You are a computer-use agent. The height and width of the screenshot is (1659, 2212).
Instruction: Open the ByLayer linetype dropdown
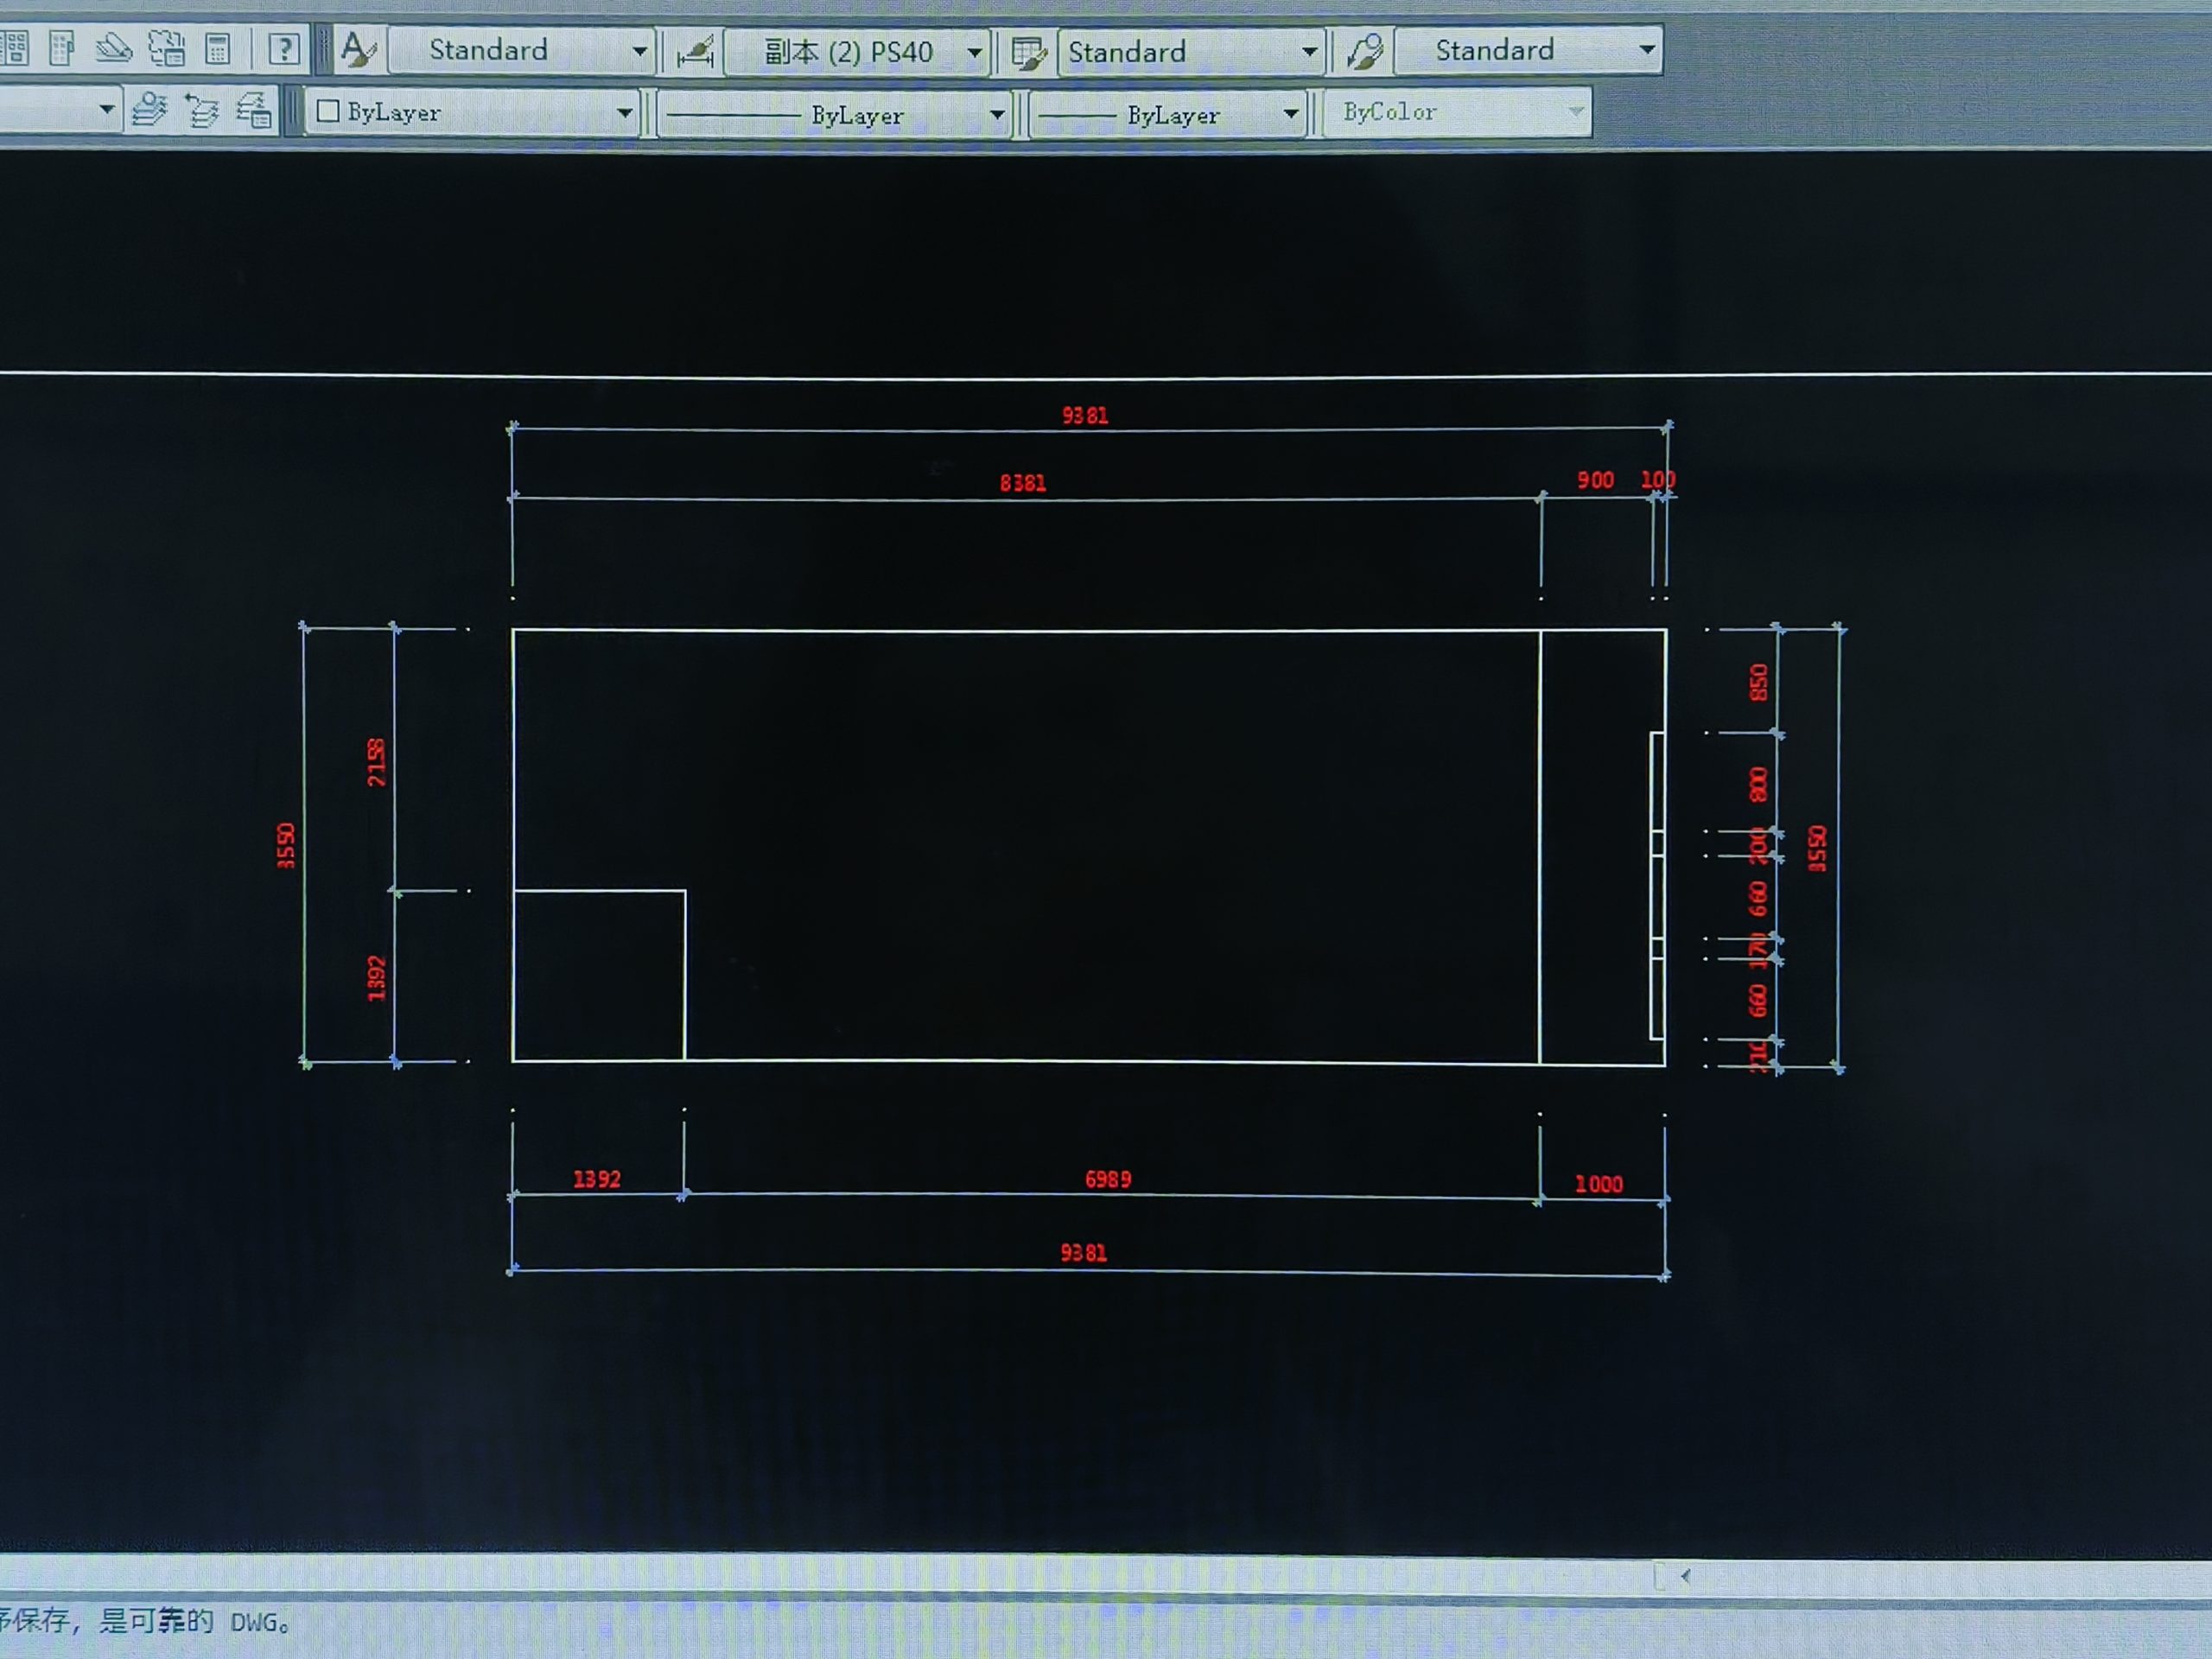point(996,115)
